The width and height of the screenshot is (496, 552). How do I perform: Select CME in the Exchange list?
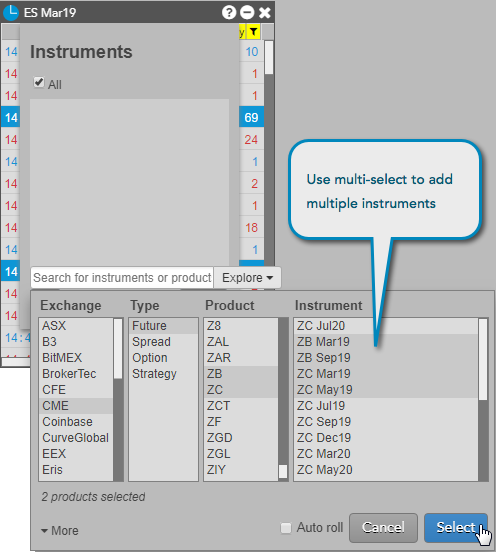tap(76, 406)
